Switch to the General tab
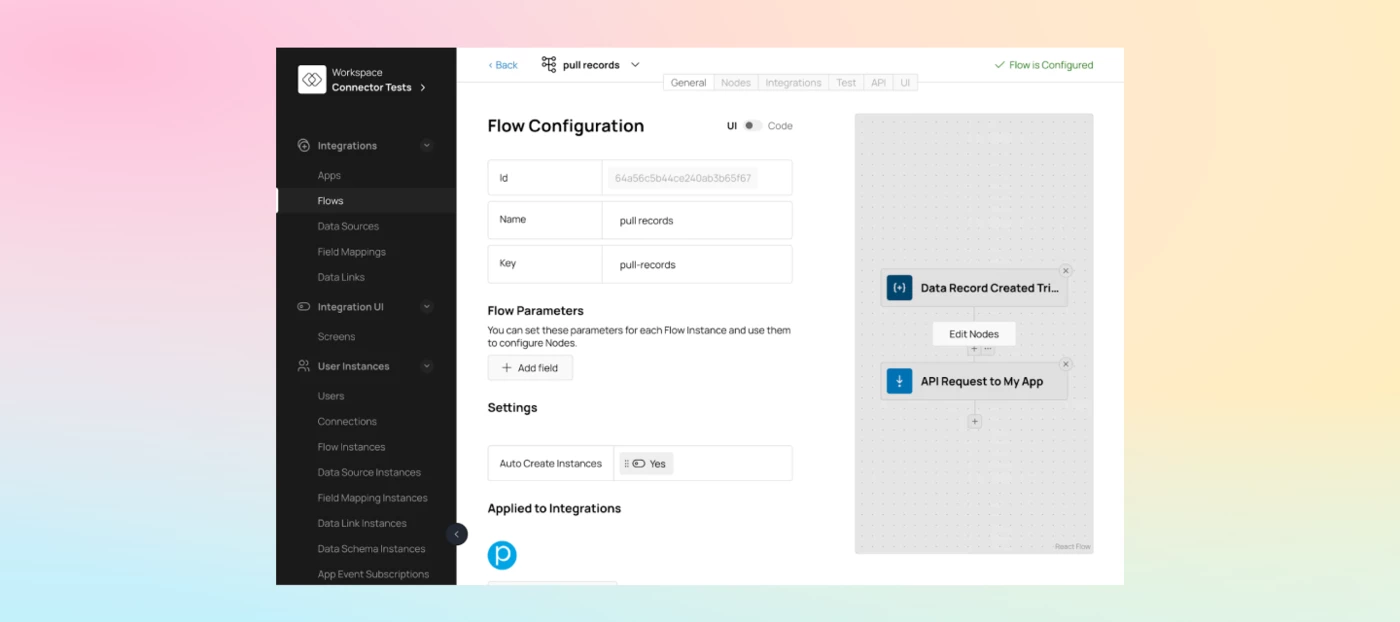The height and width of the screenshot is (622, 1400). [688, 83]
